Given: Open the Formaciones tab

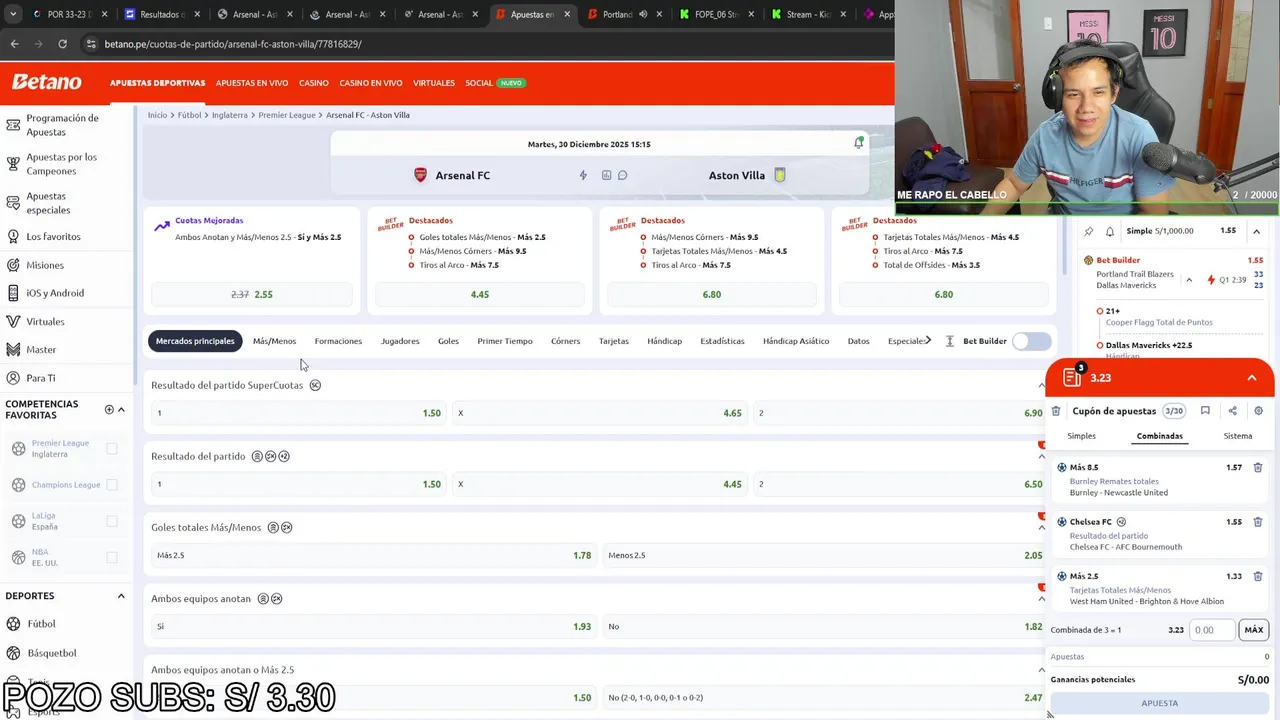Looking at the screenshot, I should tap(338, 341).
